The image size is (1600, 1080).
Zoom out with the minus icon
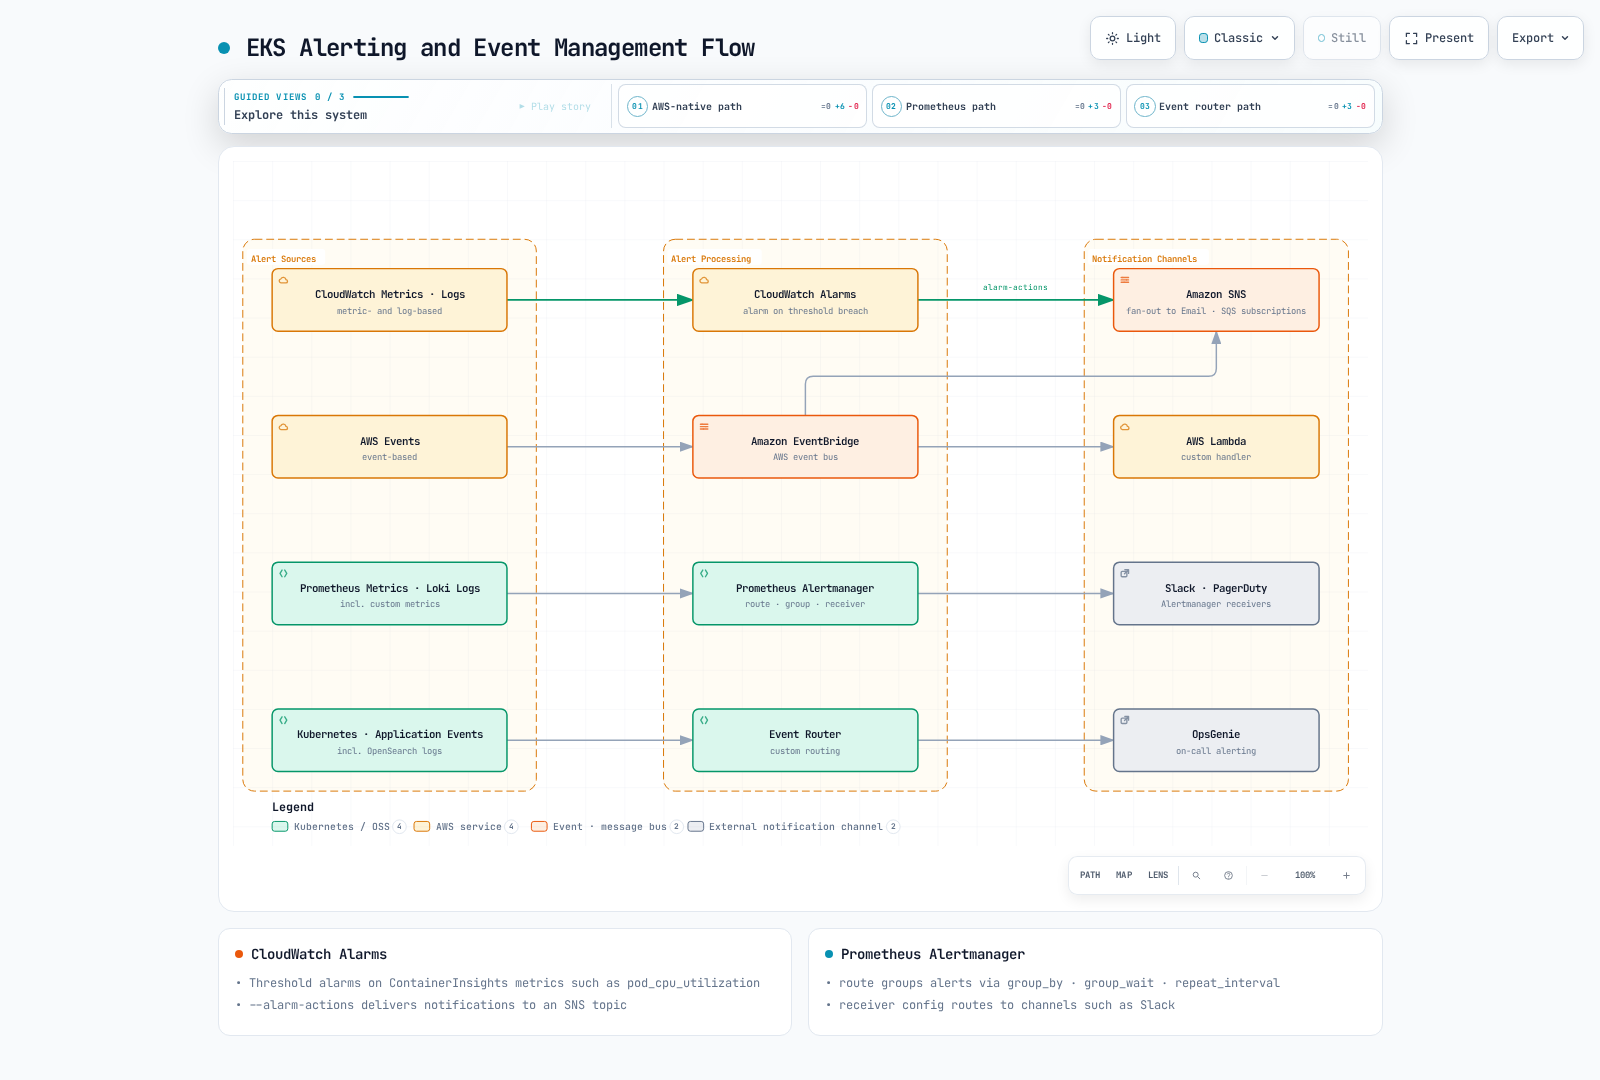[x=1264, y=875]
